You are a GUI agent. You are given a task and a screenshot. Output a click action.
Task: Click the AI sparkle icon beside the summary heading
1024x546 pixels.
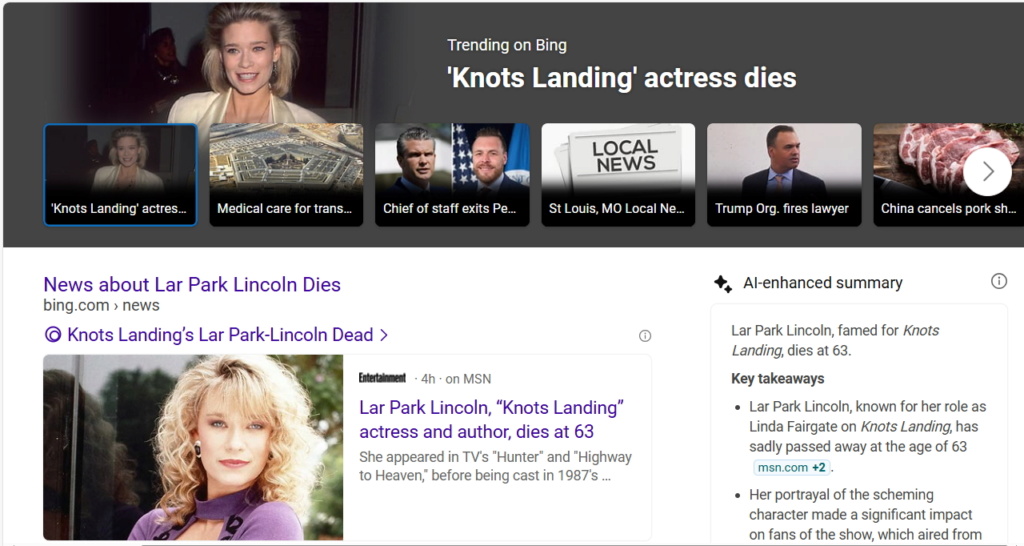click(x=723, y=283)
